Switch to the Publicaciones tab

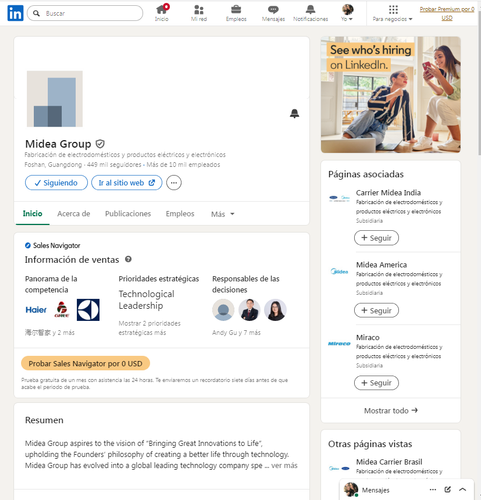pyautogui.click(x=128, y=214)
